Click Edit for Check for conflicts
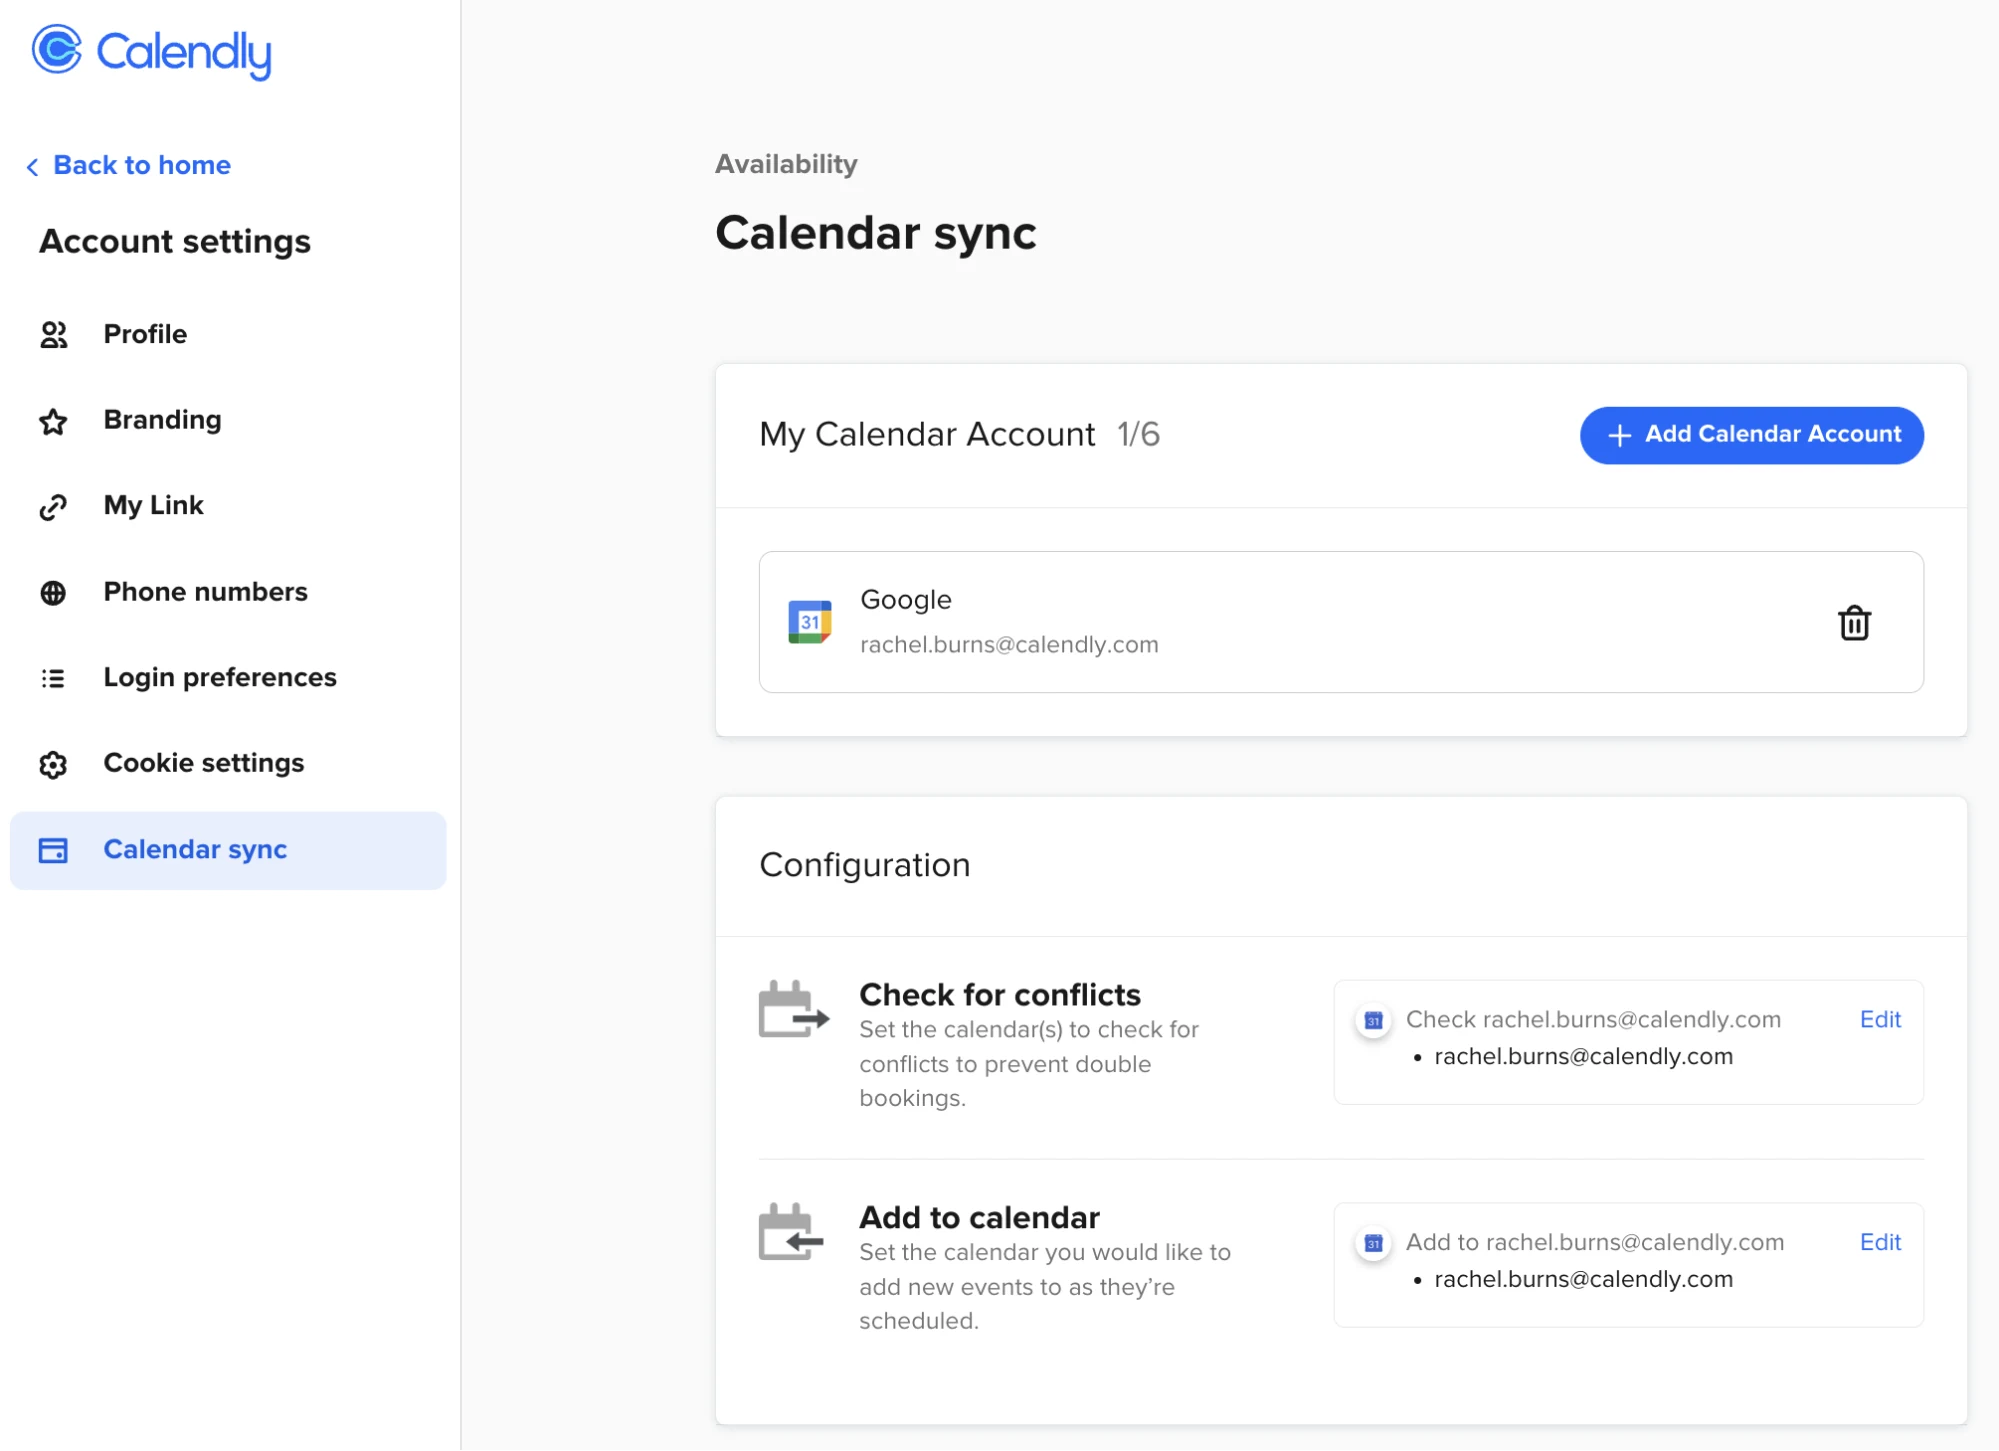 (x=1881, y=1020)
